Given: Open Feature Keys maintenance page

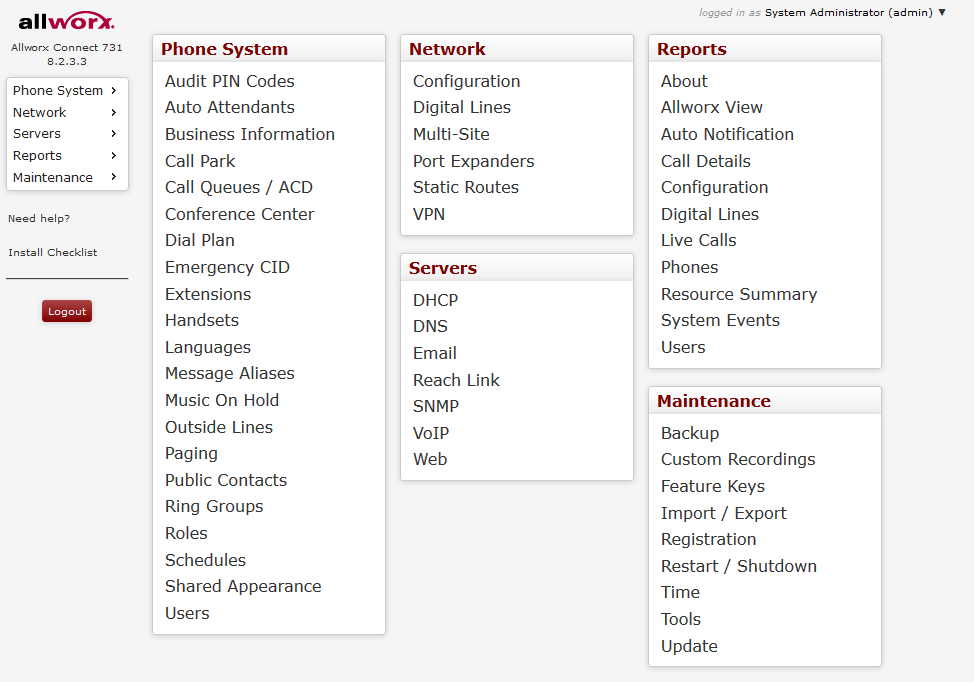Looking at the screenshot, I should pos(712,486).
